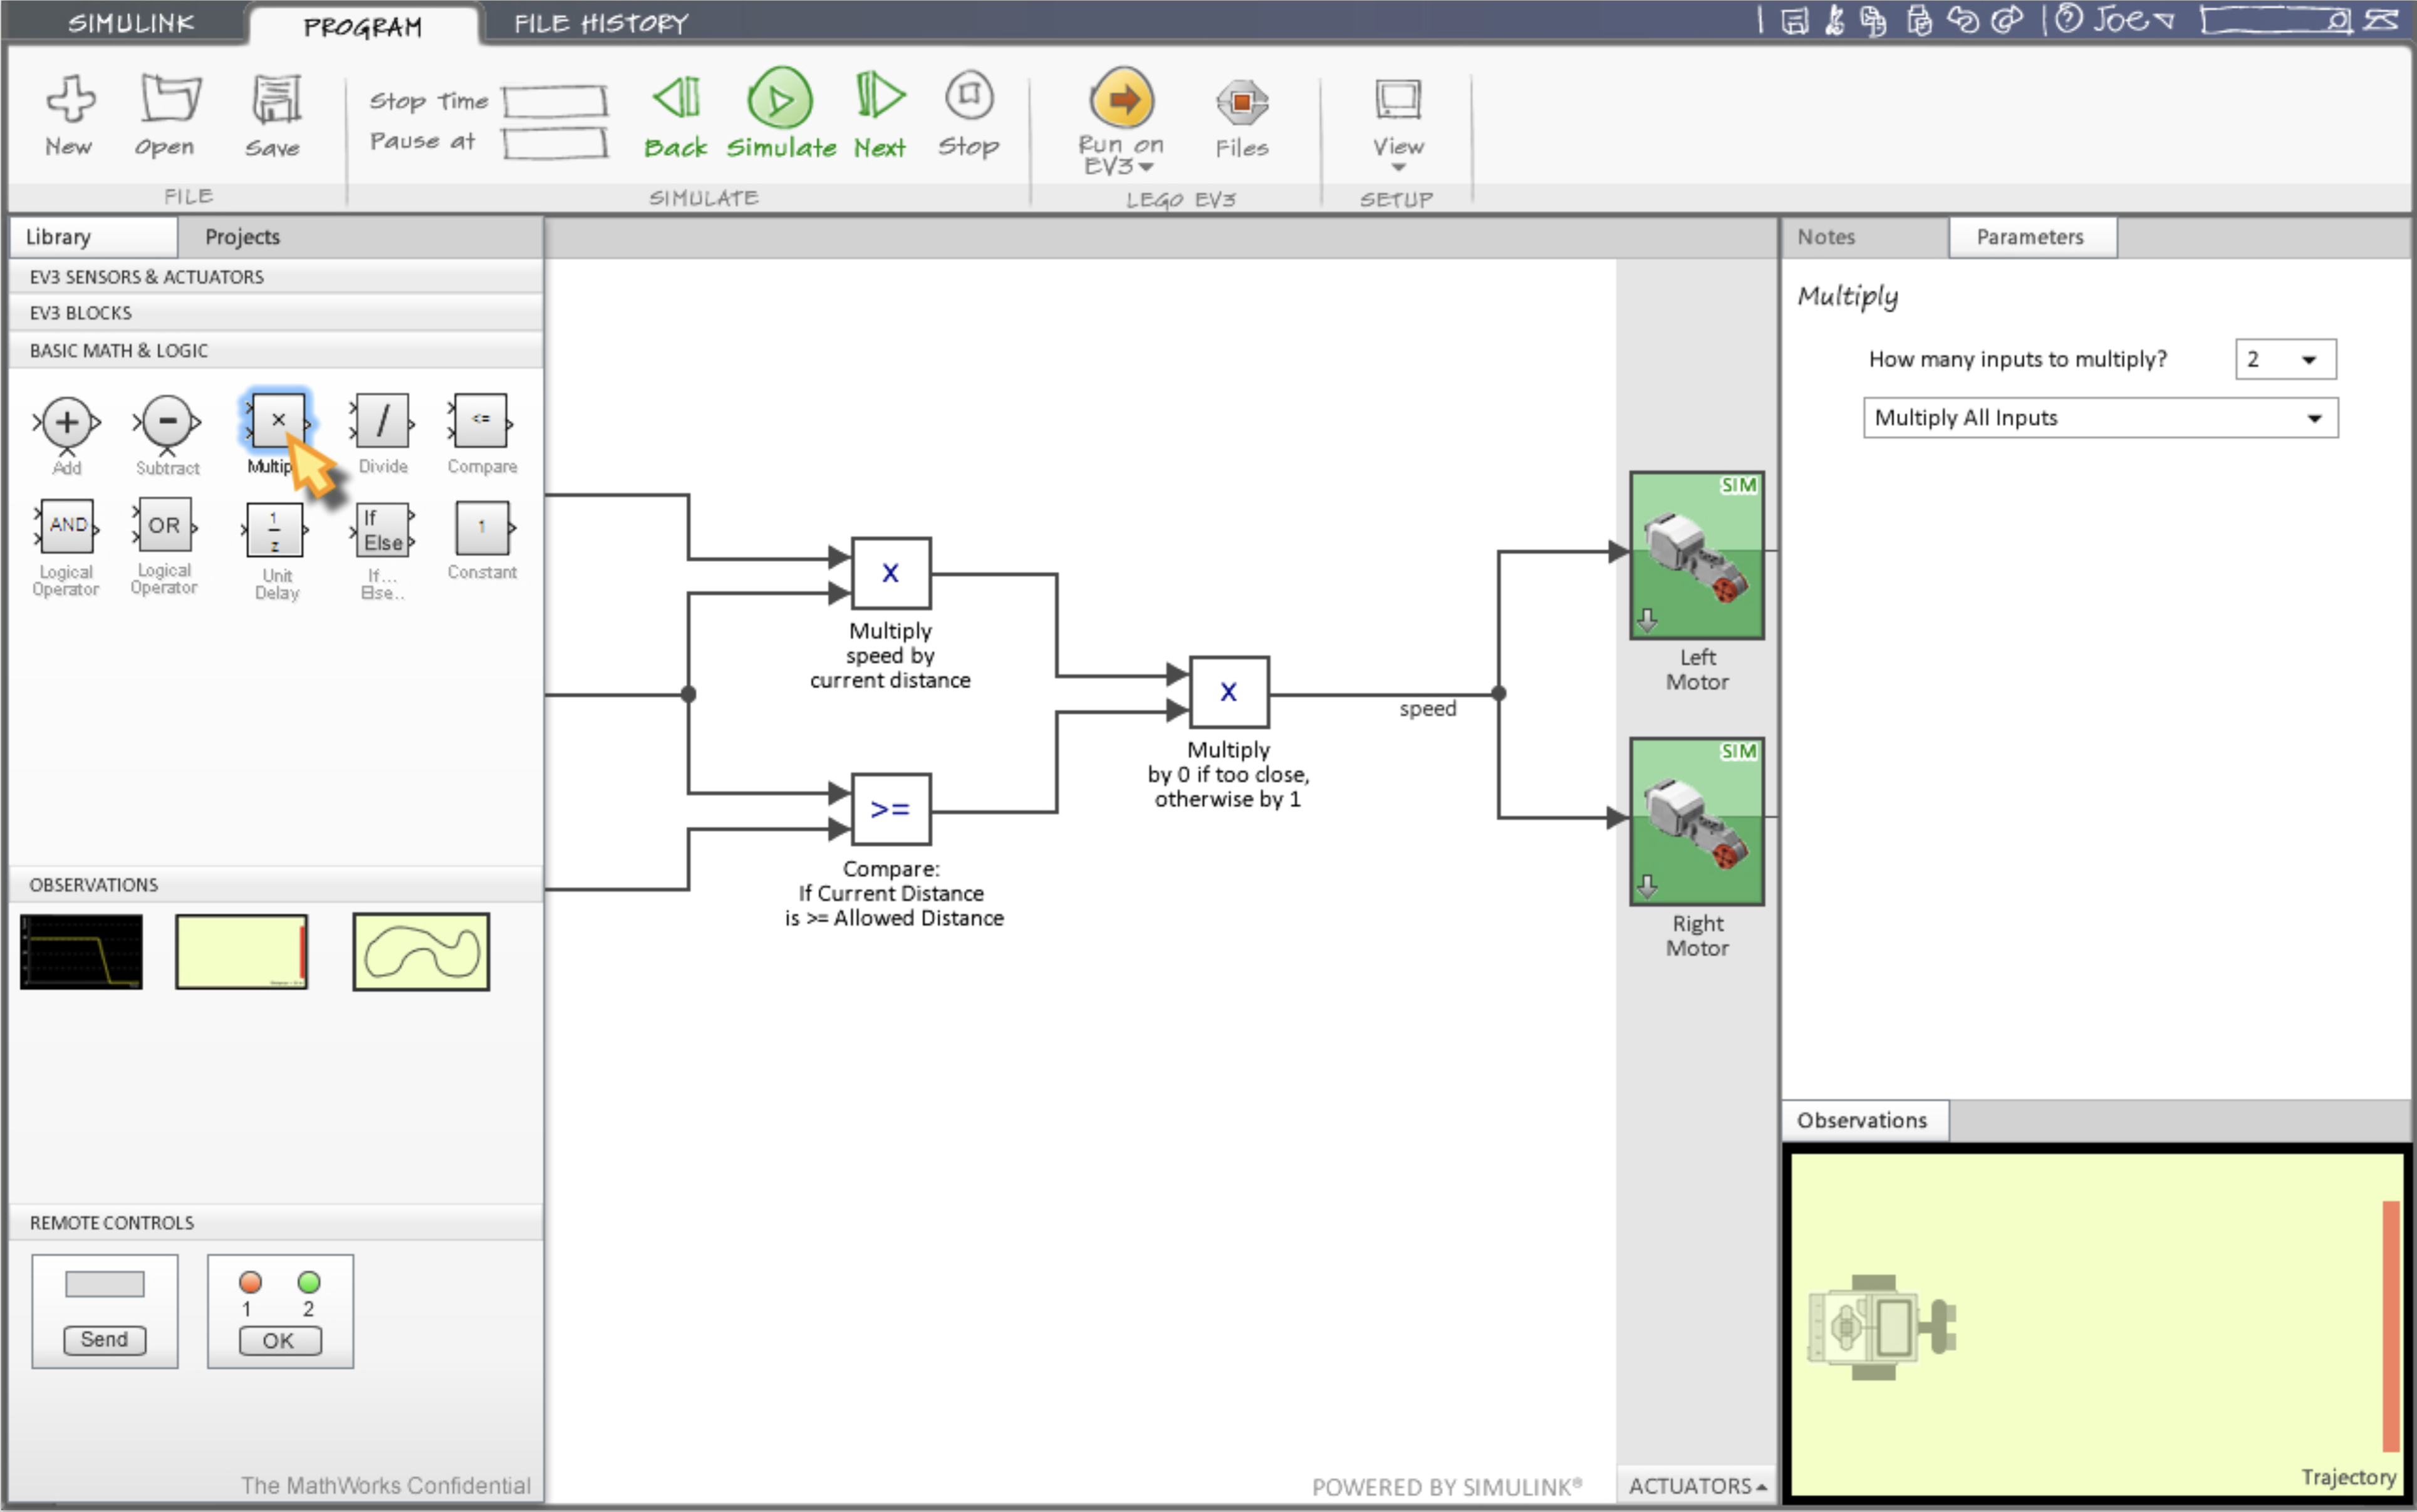The image size is (2417, 1512).
Task: Click the Run on EV3 button
Action: [x=1121, y=99]
